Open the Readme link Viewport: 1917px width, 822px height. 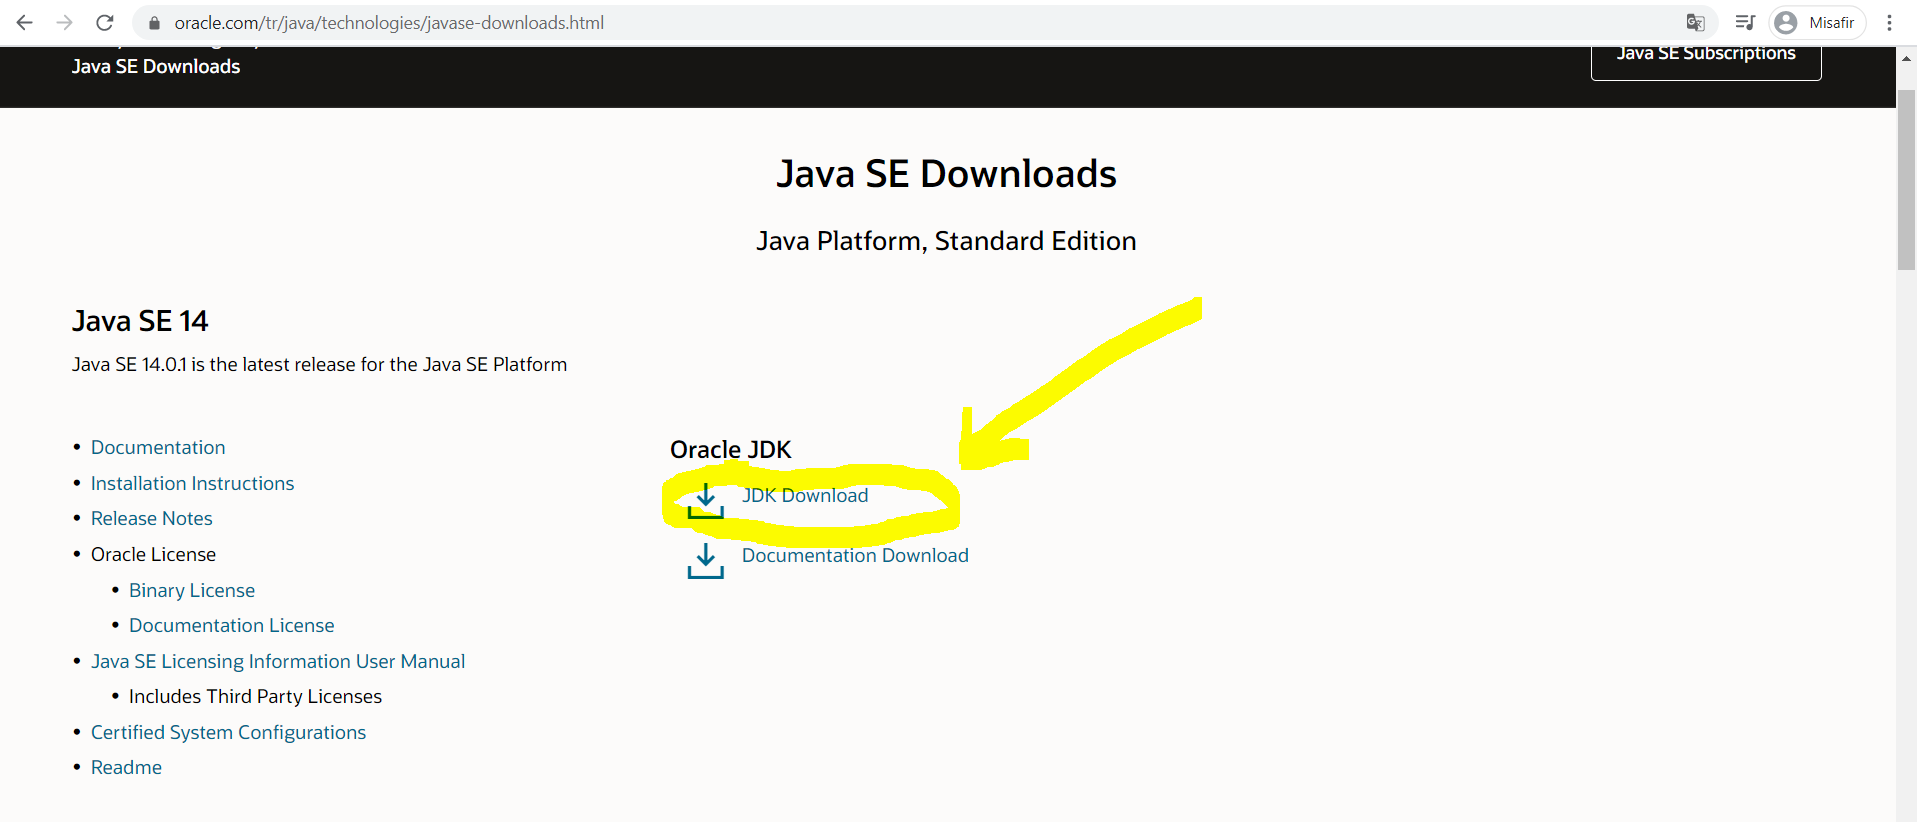tap(126, 767)
